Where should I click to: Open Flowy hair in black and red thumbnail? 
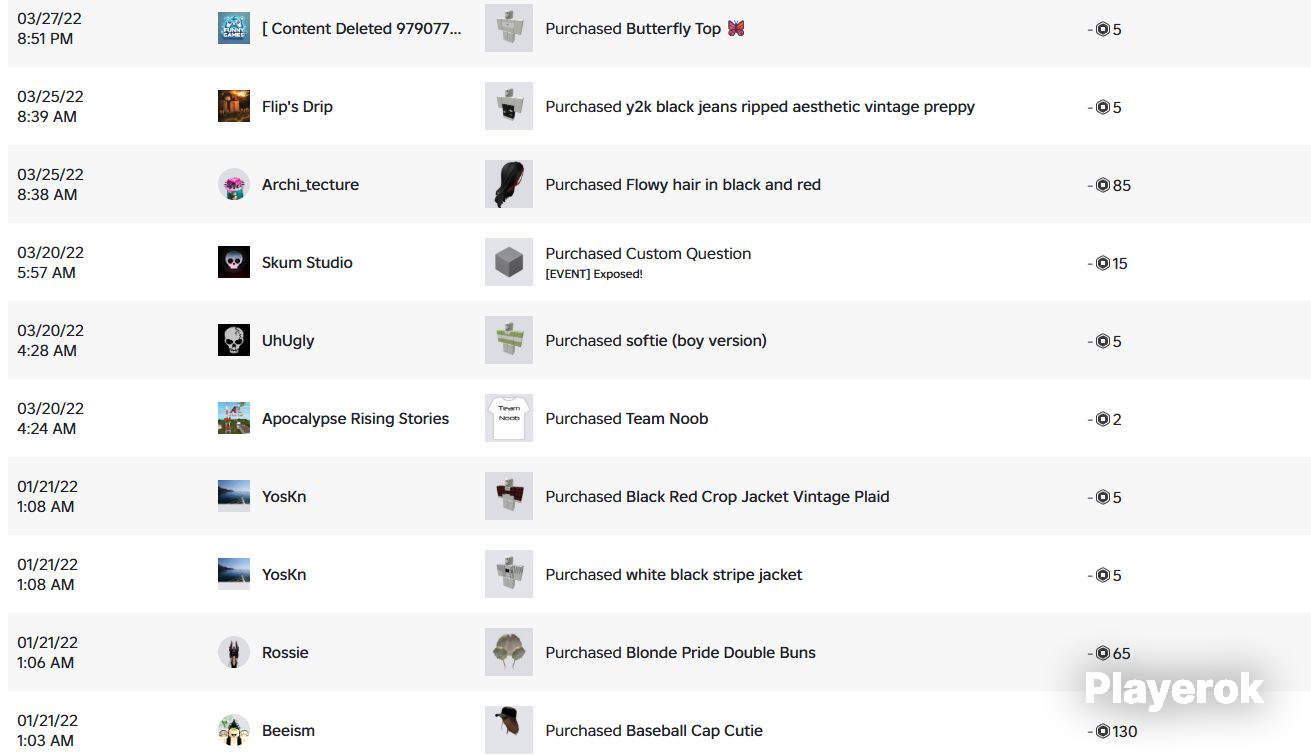click(x=509, y=184)
